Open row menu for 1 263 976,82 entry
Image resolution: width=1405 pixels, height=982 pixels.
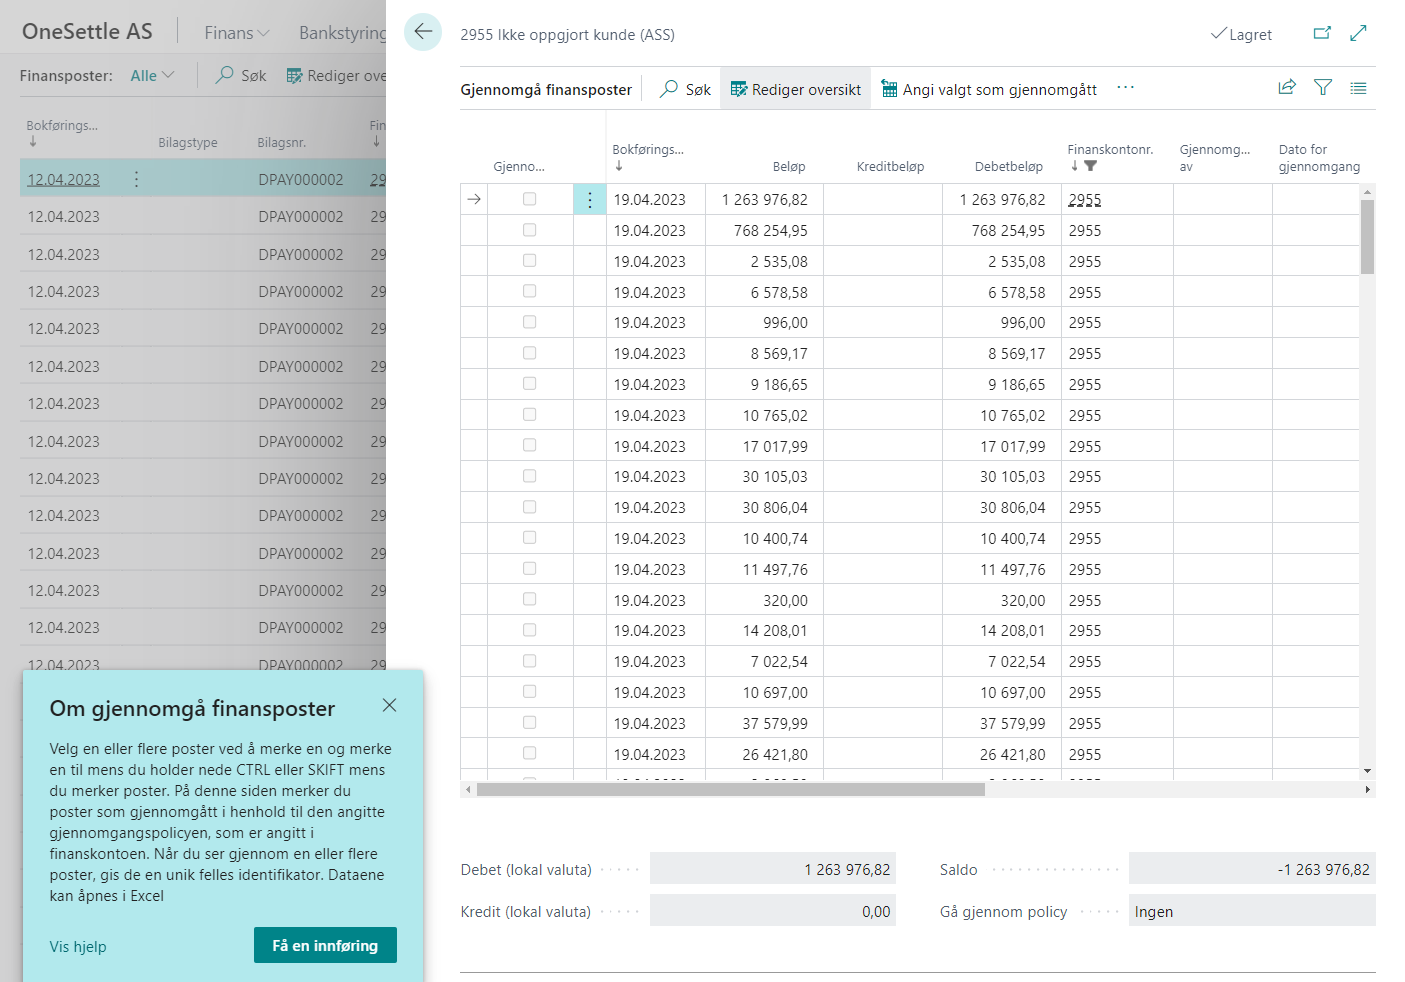pos(590,200)
